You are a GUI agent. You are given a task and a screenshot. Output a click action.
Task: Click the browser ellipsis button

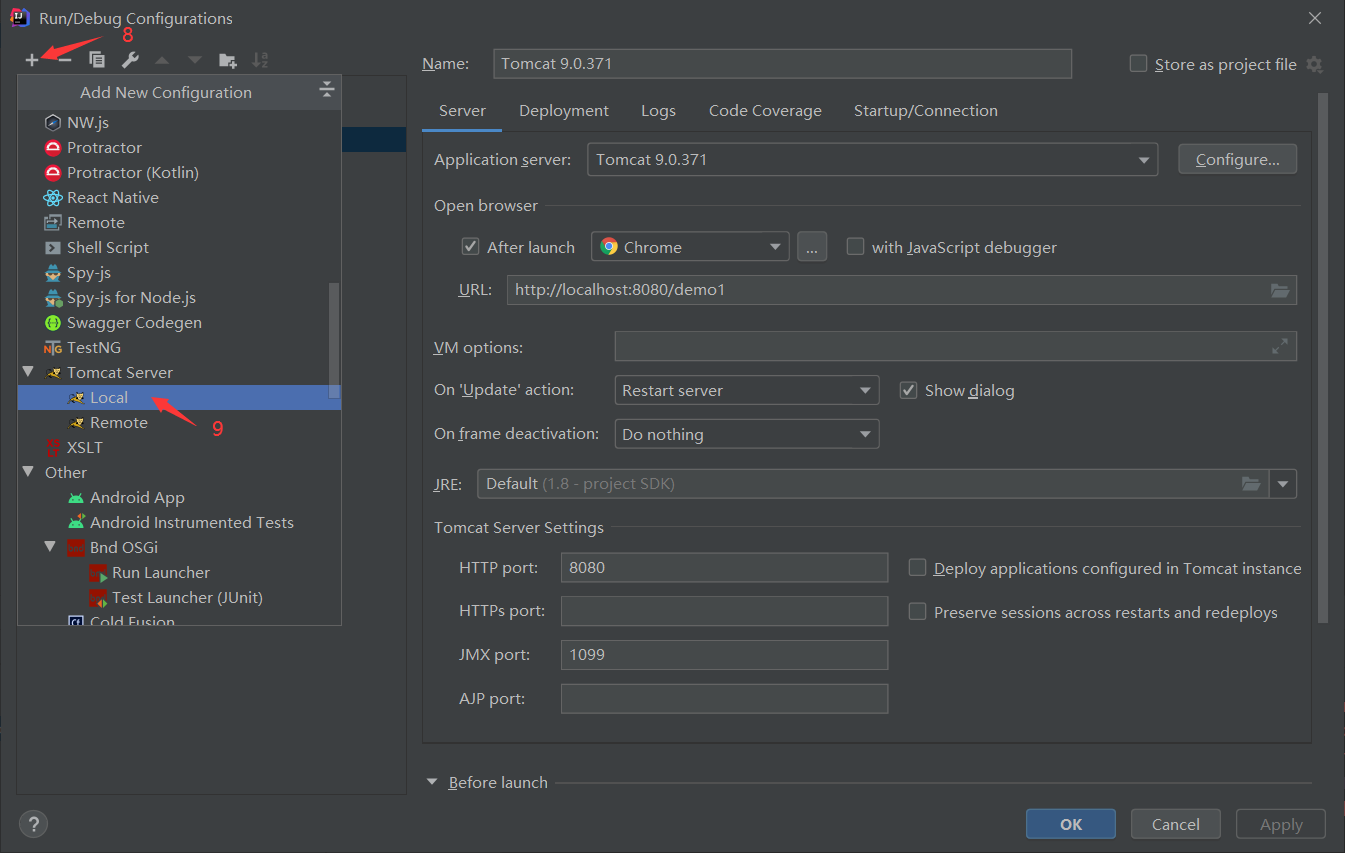click(812, 247)
